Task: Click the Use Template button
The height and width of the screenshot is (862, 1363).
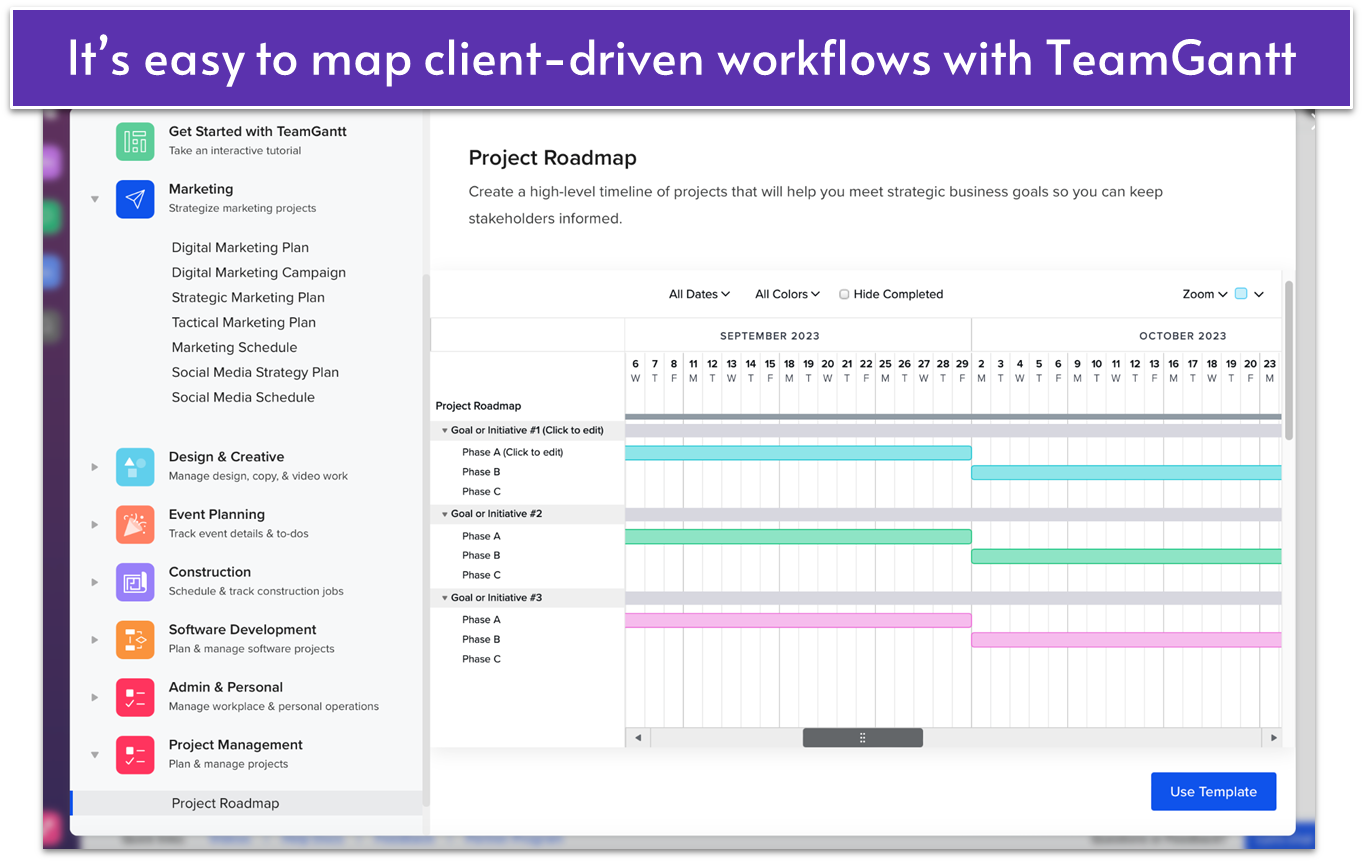Action: click(x=1213, y=791)
